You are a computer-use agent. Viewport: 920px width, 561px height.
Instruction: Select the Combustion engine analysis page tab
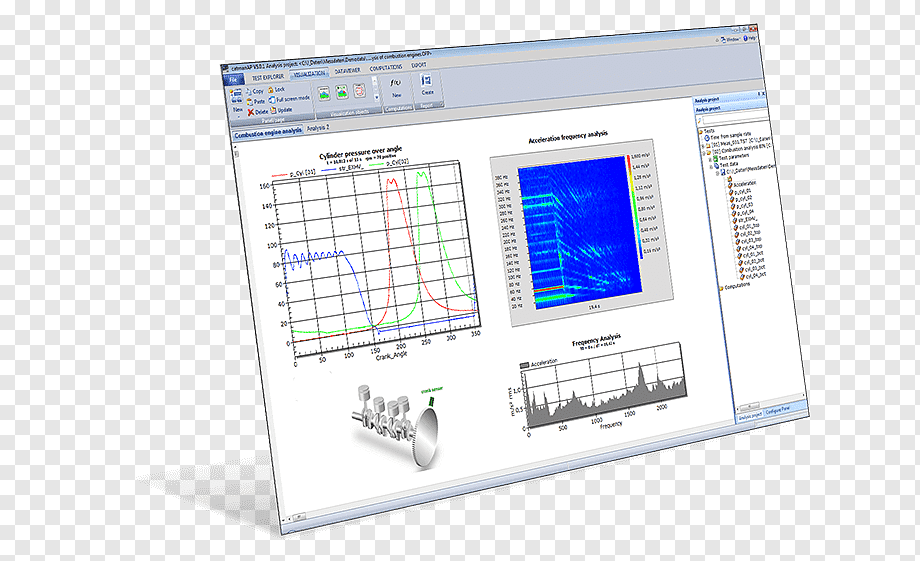[x=268, y=133]
